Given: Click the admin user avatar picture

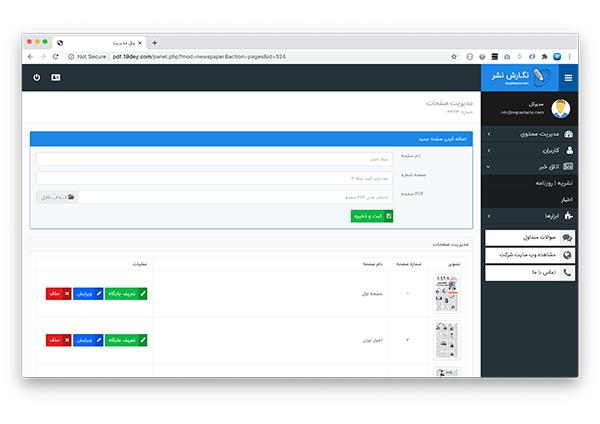Looking at the screenshot, I should 562,109.
